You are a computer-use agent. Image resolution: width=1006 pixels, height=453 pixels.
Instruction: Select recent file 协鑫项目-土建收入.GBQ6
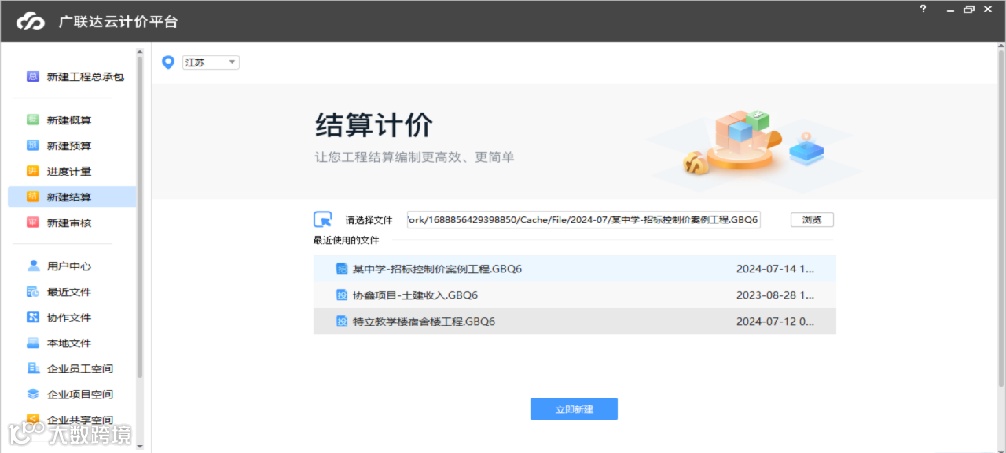(x=574, y=295)
